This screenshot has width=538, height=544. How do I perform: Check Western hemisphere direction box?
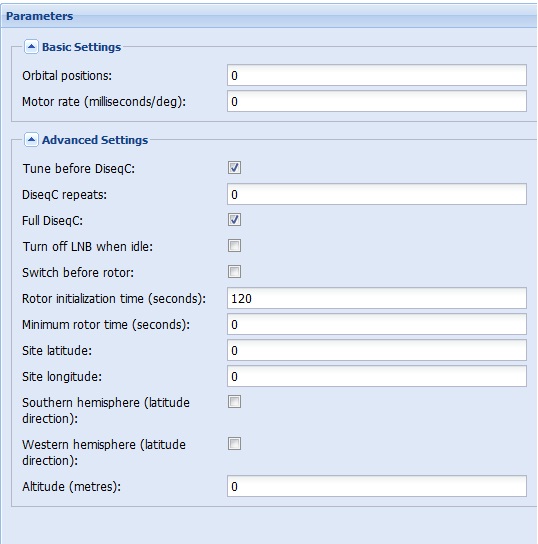(x=234, y=443)
